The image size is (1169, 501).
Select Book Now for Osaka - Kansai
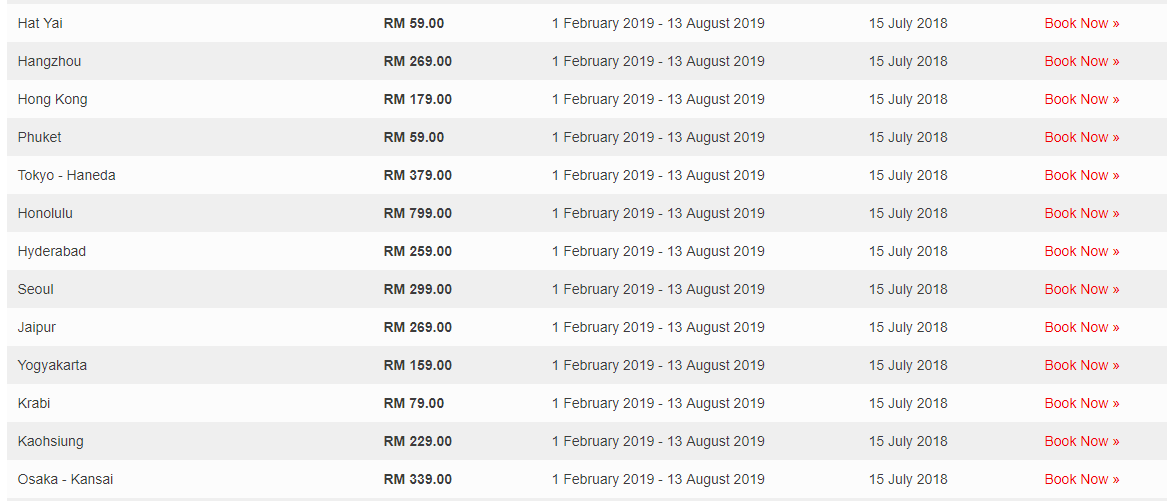coord(1081,479)
